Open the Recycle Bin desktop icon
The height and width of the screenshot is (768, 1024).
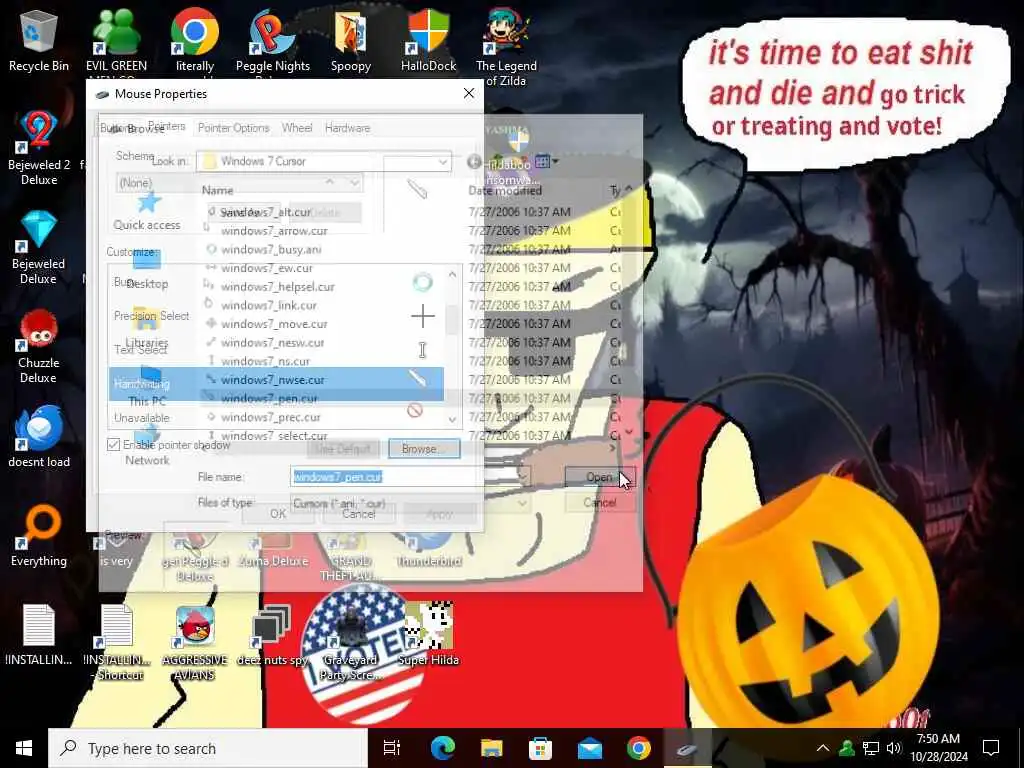pos(39,40)
